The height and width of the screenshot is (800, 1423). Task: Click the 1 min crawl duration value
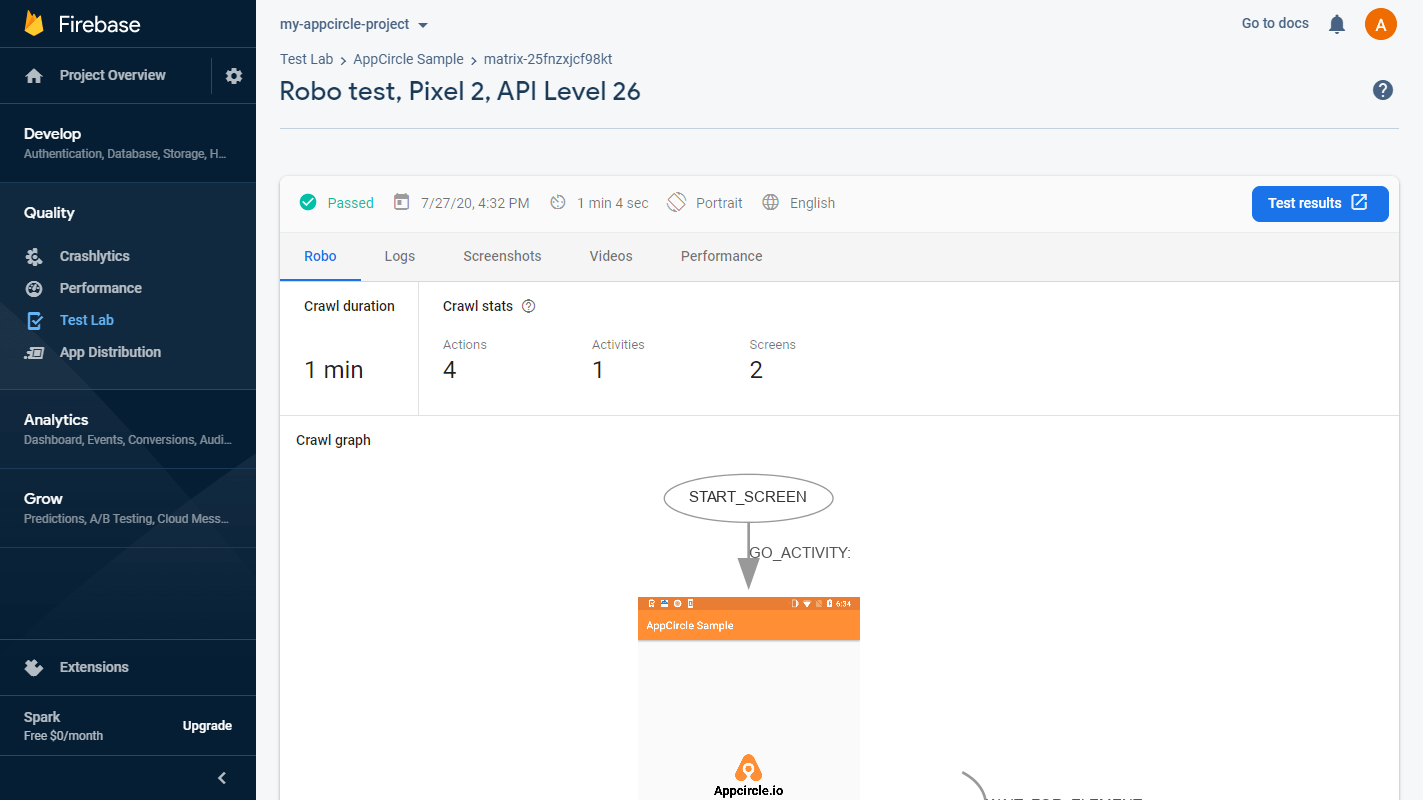pos(334,370)
